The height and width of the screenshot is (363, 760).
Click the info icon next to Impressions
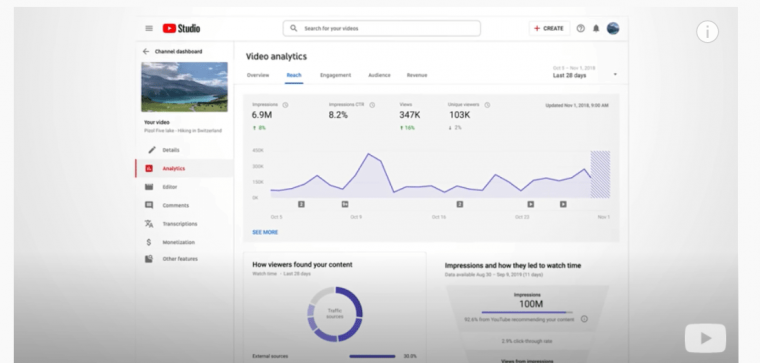(x=285, y=105)
